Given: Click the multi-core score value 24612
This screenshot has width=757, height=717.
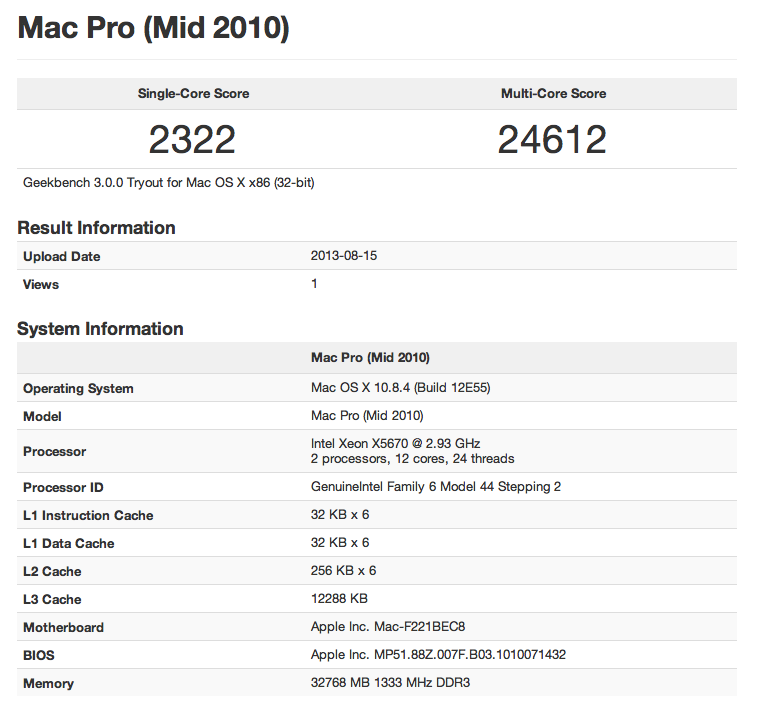Looking at the screenshot, I should [x=552, y=140].
